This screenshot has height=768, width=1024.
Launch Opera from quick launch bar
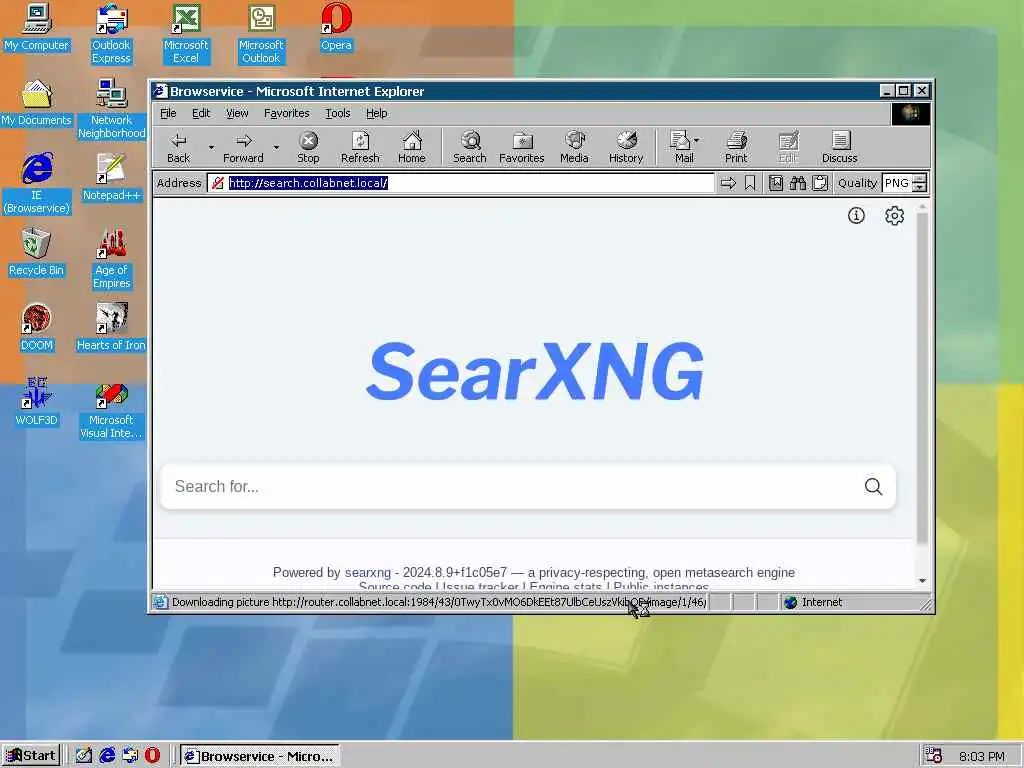[152, 756]
